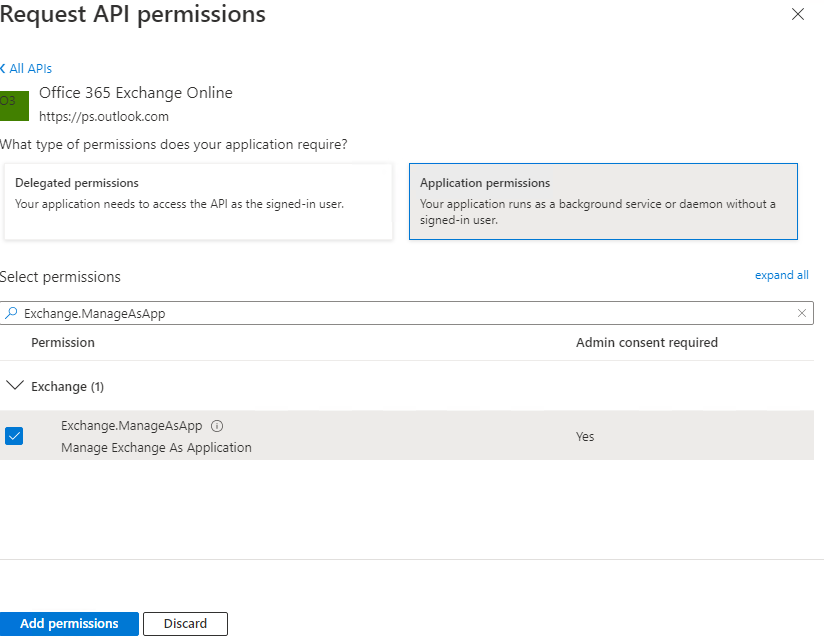Collapse the Exchange (1) permission group

[x=15, y=385]
